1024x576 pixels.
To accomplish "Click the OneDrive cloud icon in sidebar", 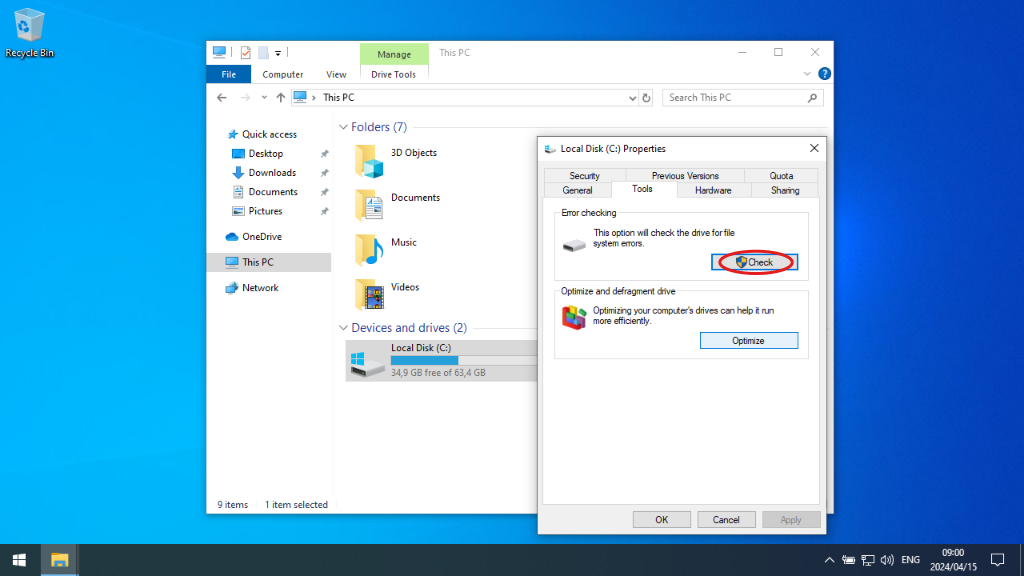I will pos(233,236).
